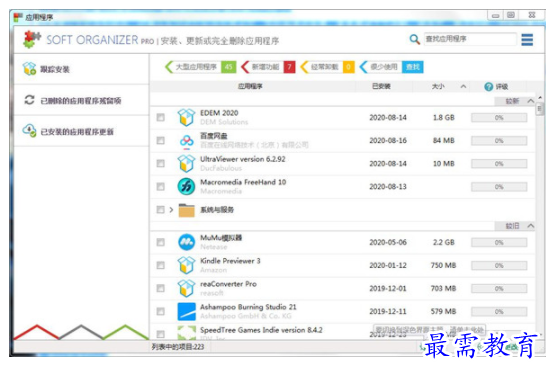Tick the 系统与服务 checkbox
This screenshot has width=546, height=377.
point(161,210)
